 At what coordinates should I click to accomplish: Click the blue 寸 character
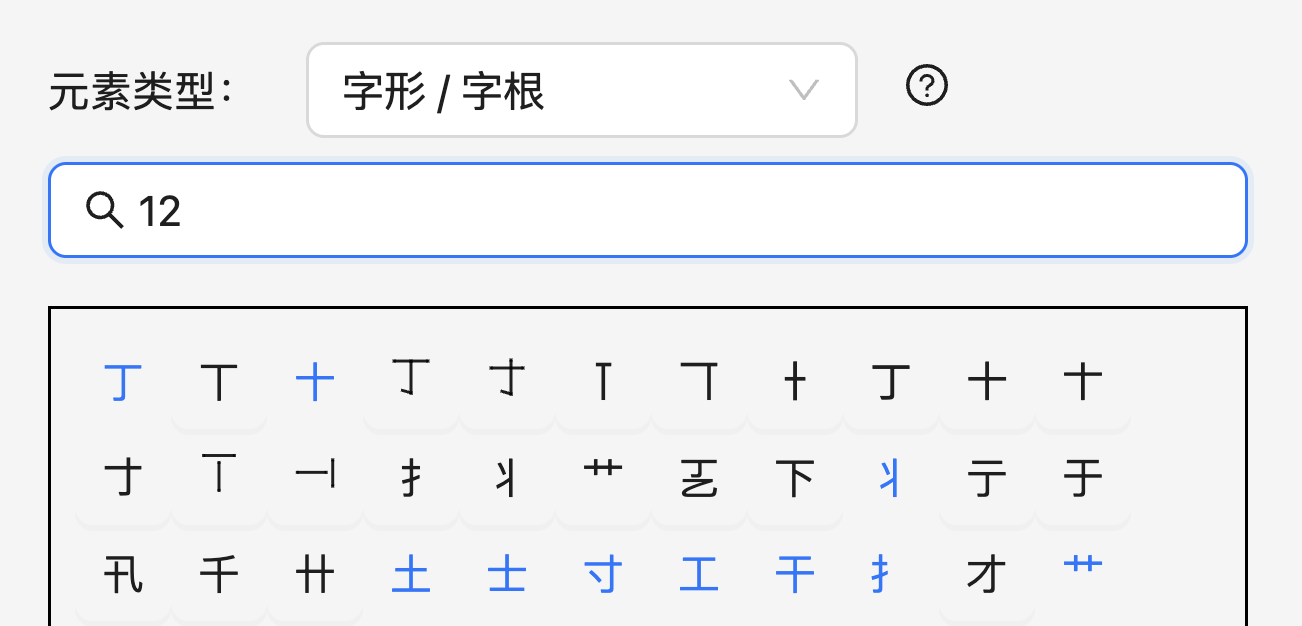(603, 575)
